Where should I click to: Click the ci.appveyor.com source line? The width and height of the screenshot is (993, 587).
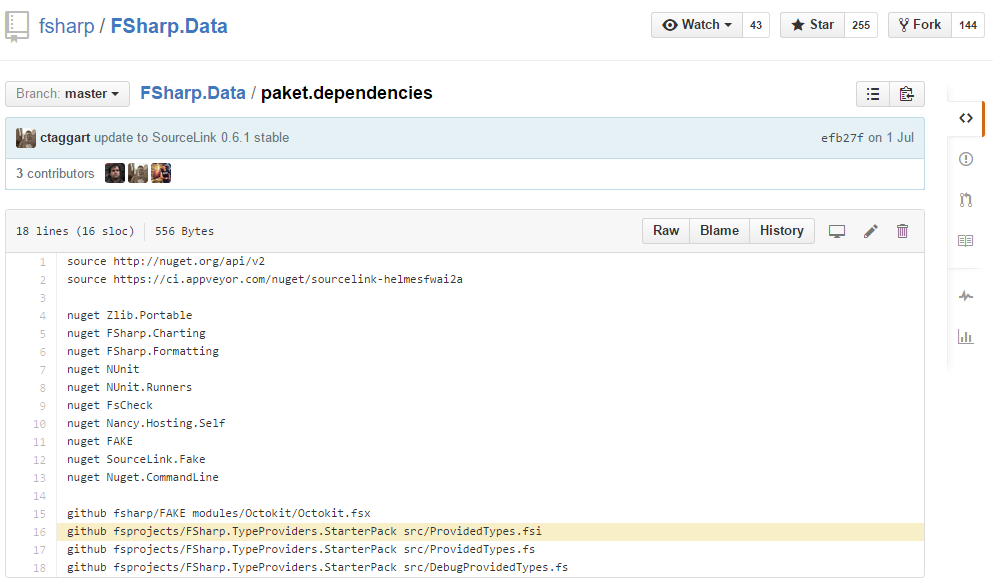point(265,279)
